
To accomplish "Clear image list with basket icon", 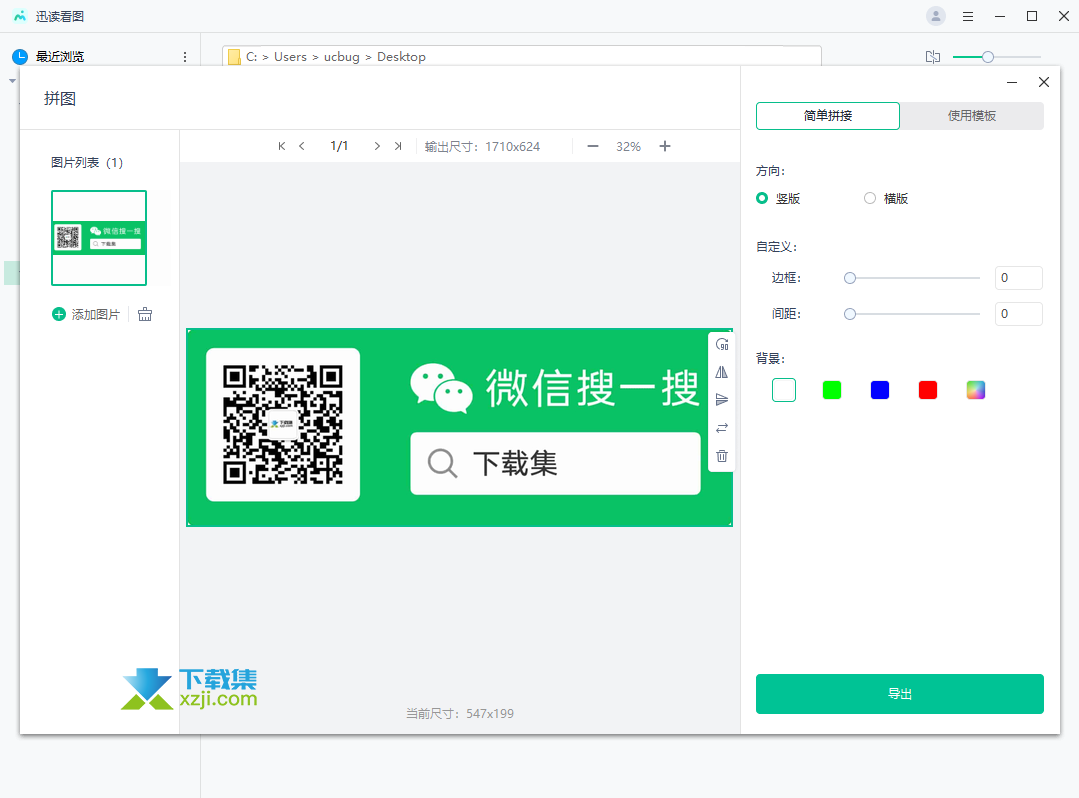I will tap(145, 314).
